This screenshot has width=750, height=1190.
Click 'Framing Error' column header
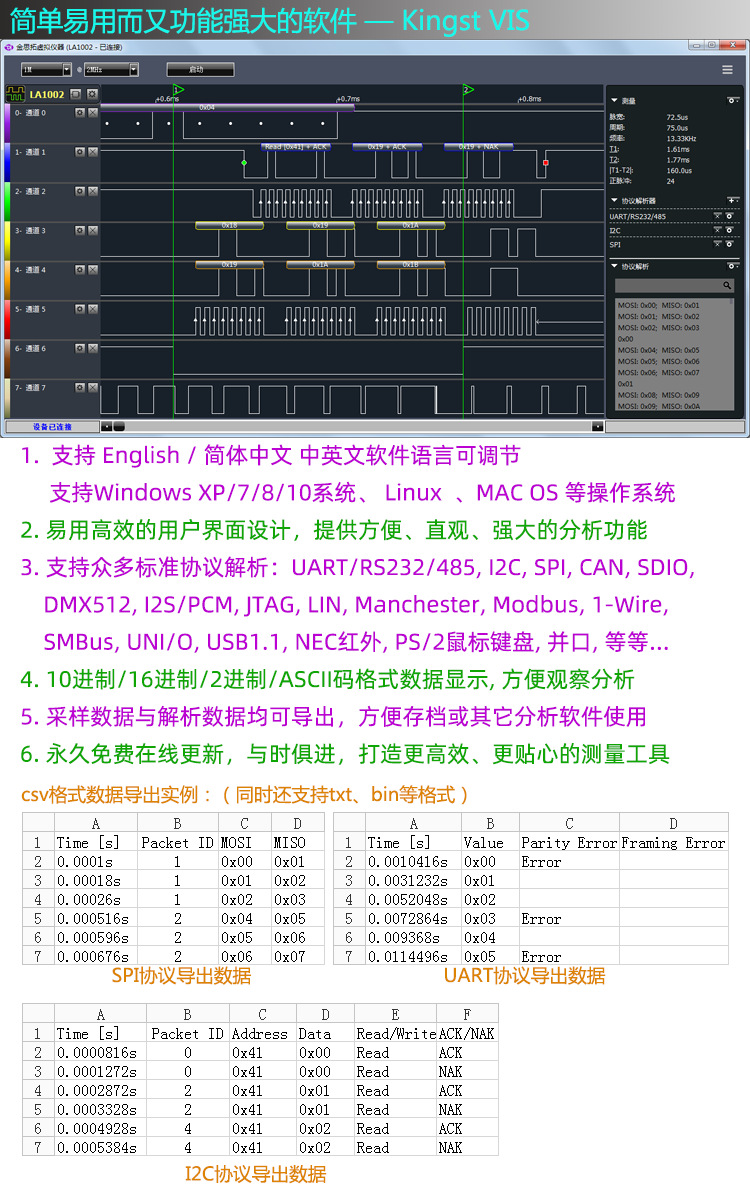[x=673, y=843]
